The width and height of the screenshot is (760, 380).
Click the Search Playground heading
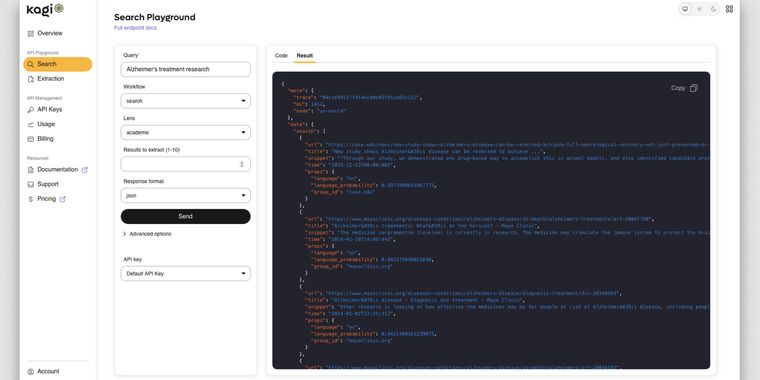tap(155, 17)
